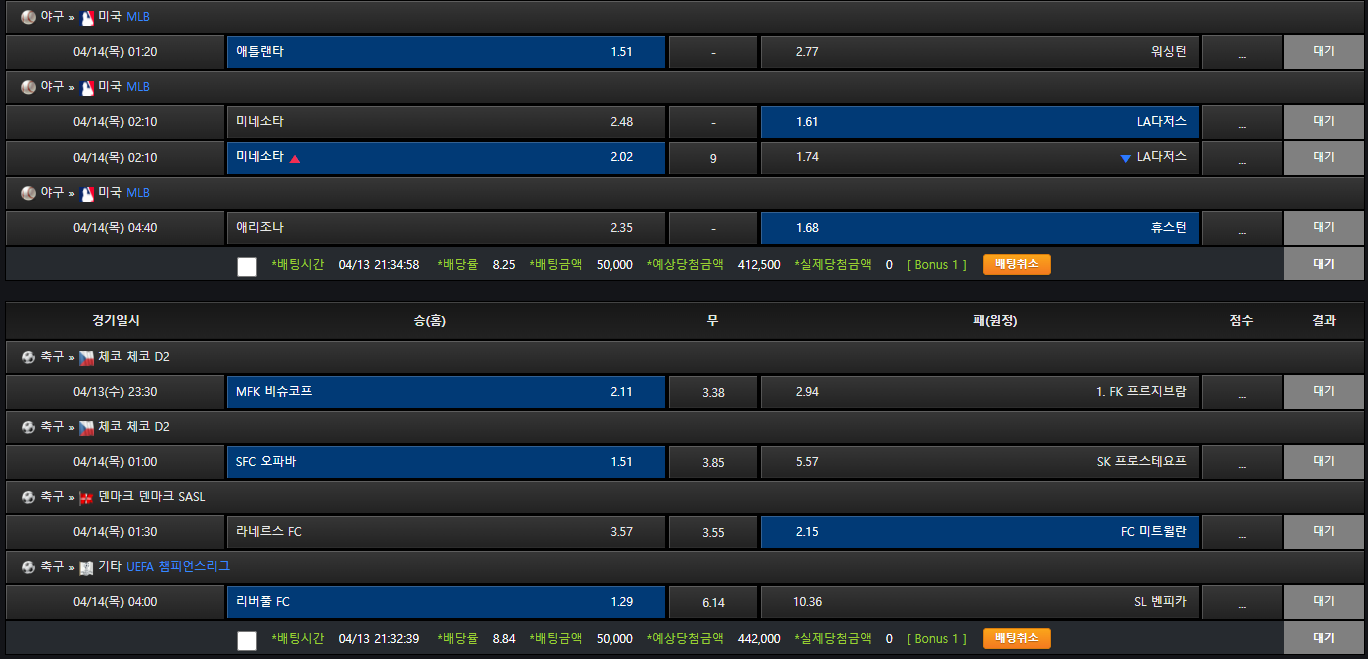Click the baseball icon above the 애틀랜타 game
The image size is (1368, 659).
(x=28, y=17)
